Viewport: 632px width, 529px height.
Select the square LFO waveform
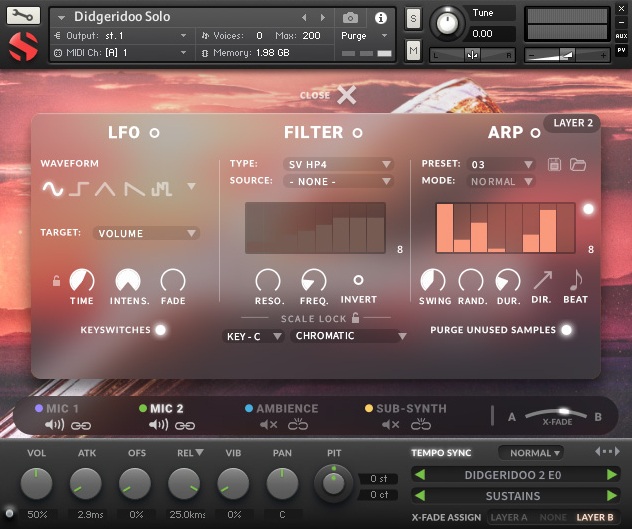point(79,188)
